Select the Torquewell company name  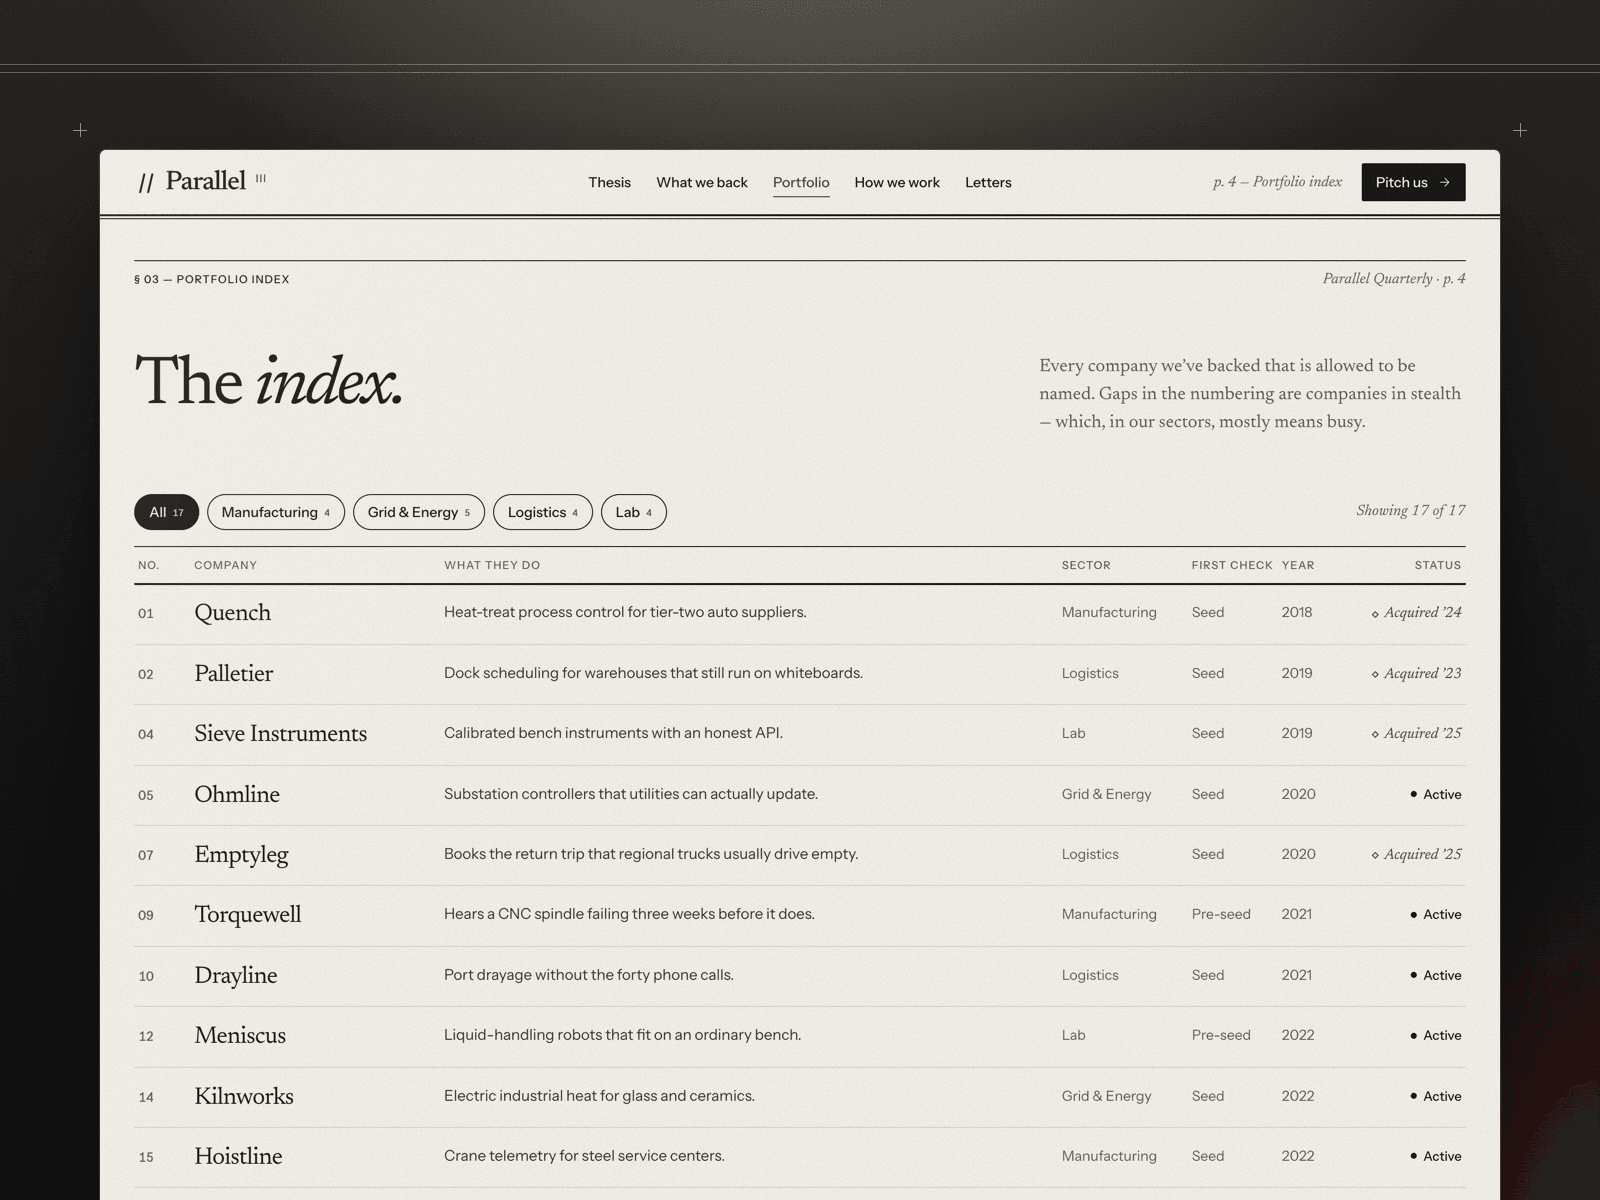tap(247, 914)
